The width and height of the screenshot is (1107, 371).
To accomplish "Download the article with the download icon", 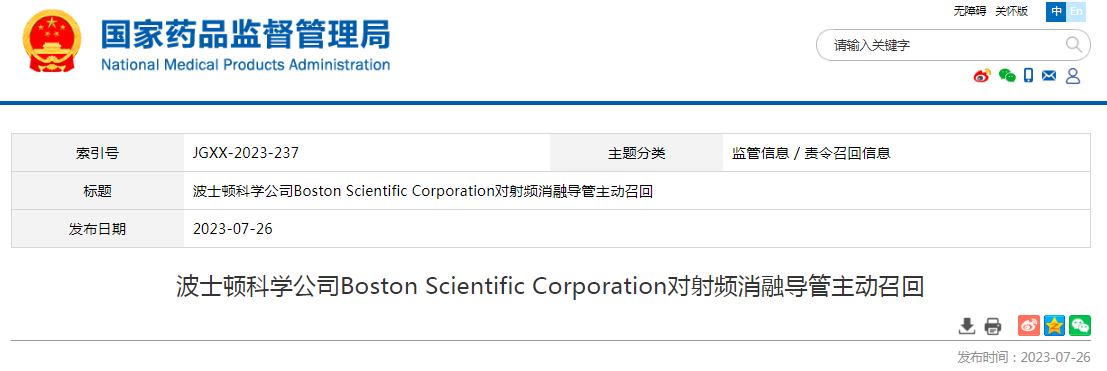I will [x=967, y=326].
